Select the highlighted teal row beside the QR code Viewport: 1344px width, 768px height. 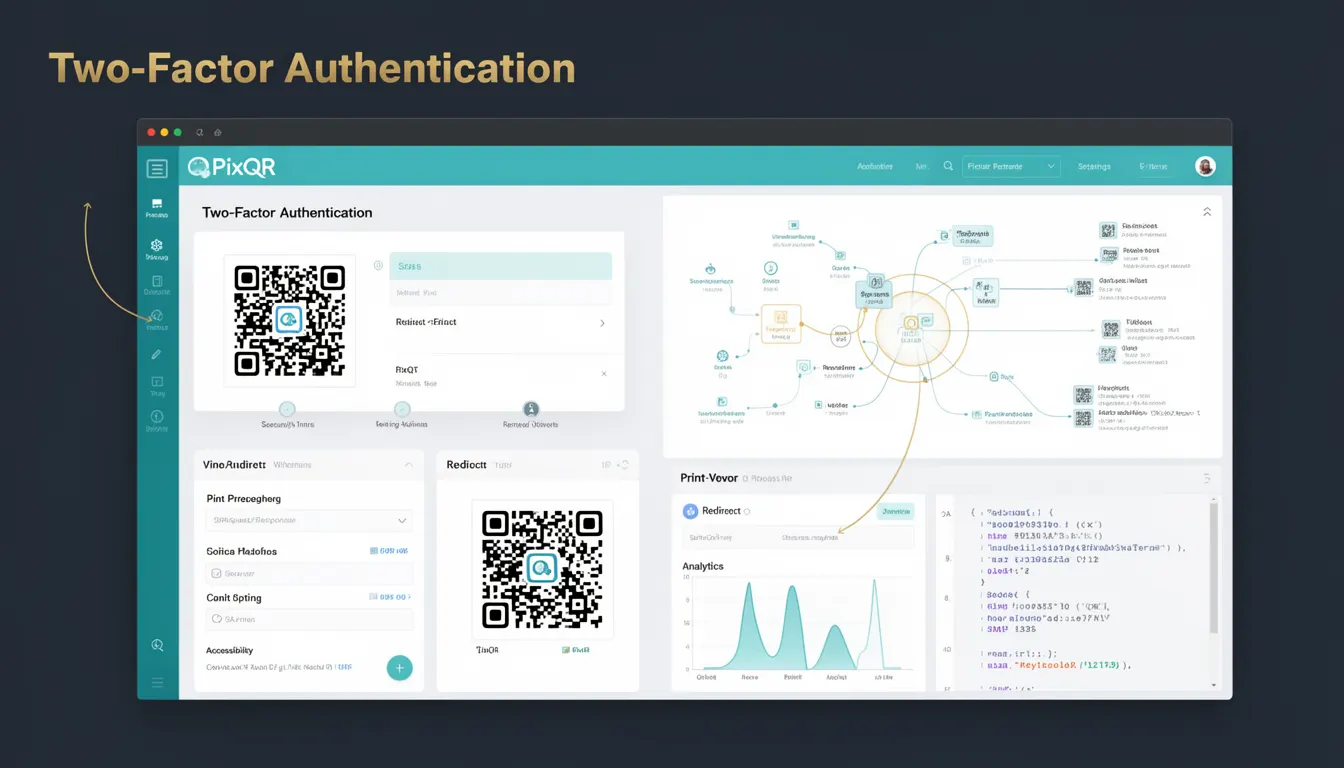(x=500, y=266)
